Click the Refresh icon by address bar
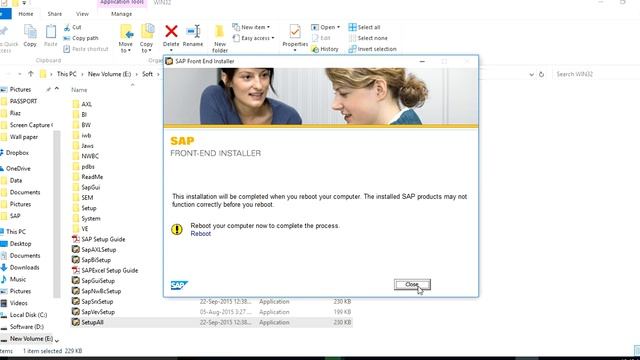This screenshot has height=360, width=640. [x=541, y=74]
